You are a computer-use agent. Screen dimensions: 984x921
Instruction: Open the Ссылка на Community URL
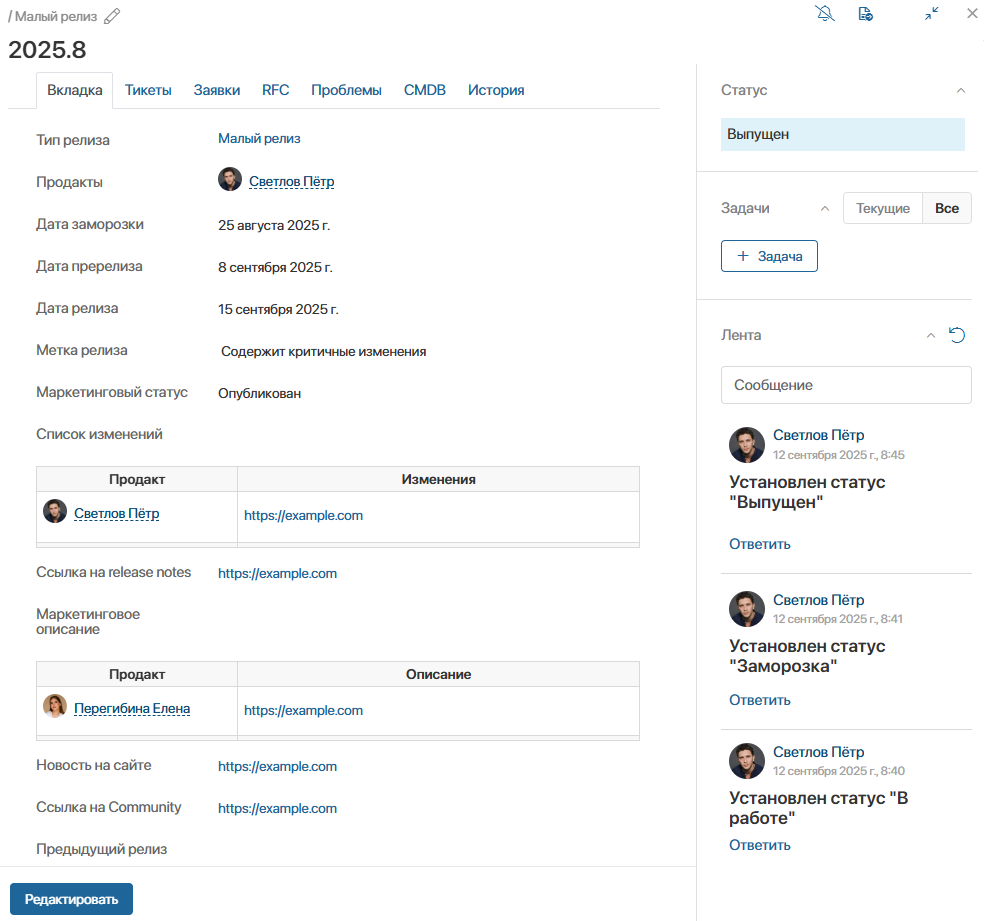pyautogui.click(x=277, y=808)
